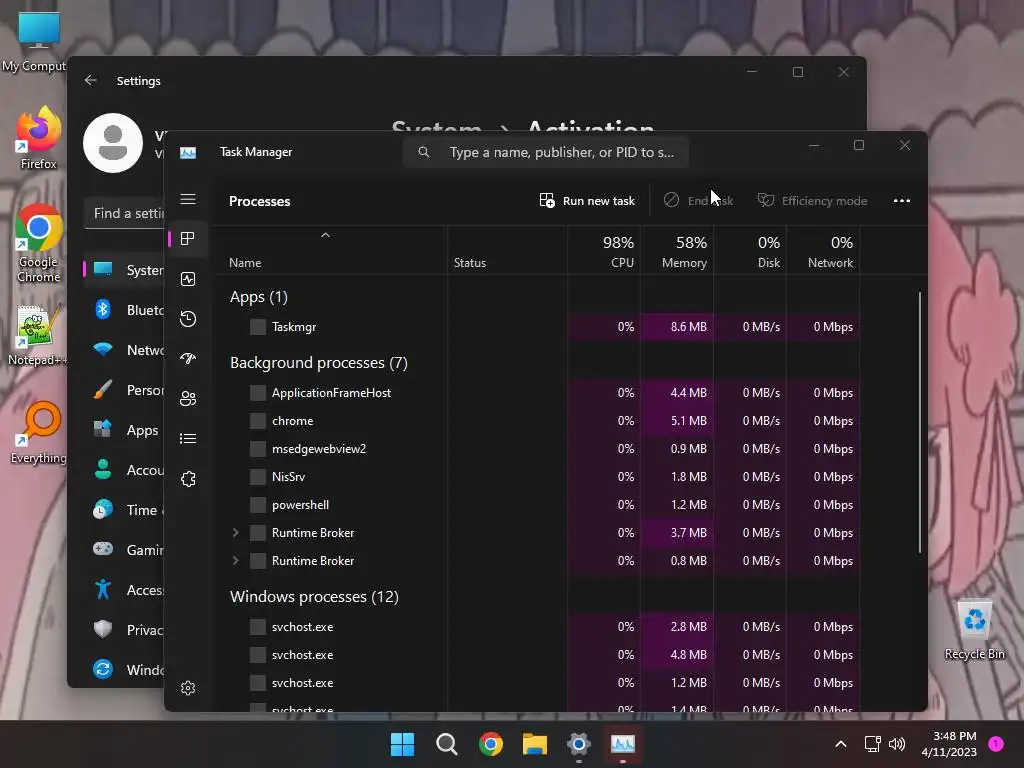Sort by CPU column header
This screenshot has height=768, width=1024.
pyautogui.click(x=604, y=251)
